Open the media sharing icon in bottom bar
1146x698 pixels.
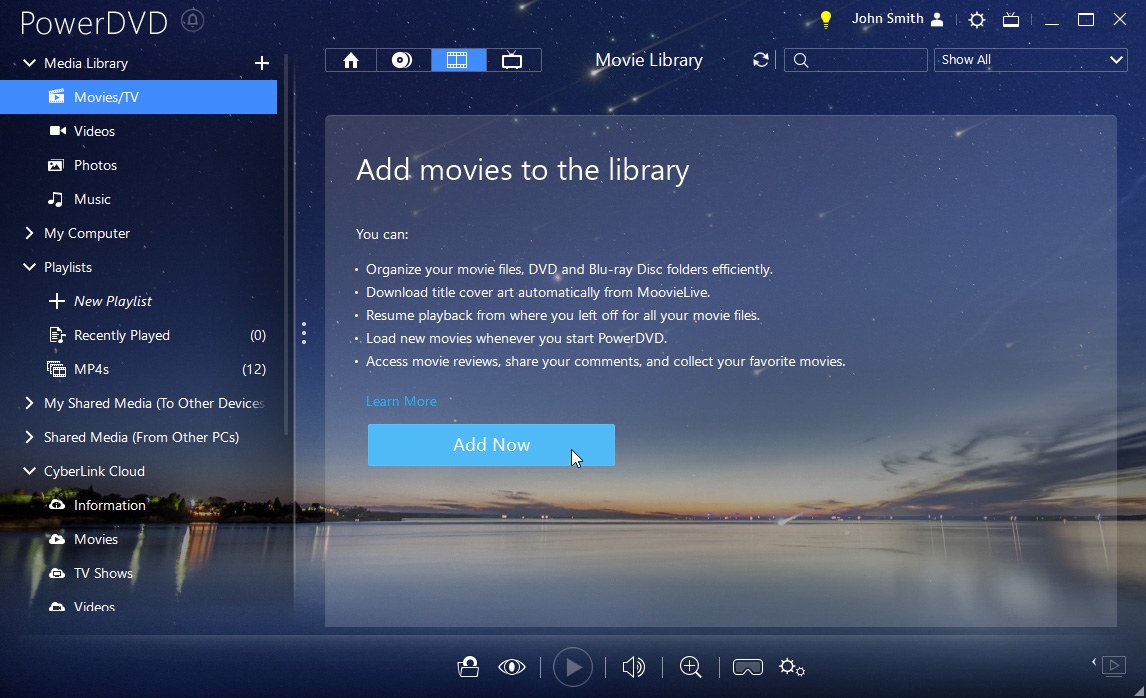point(468,667)
